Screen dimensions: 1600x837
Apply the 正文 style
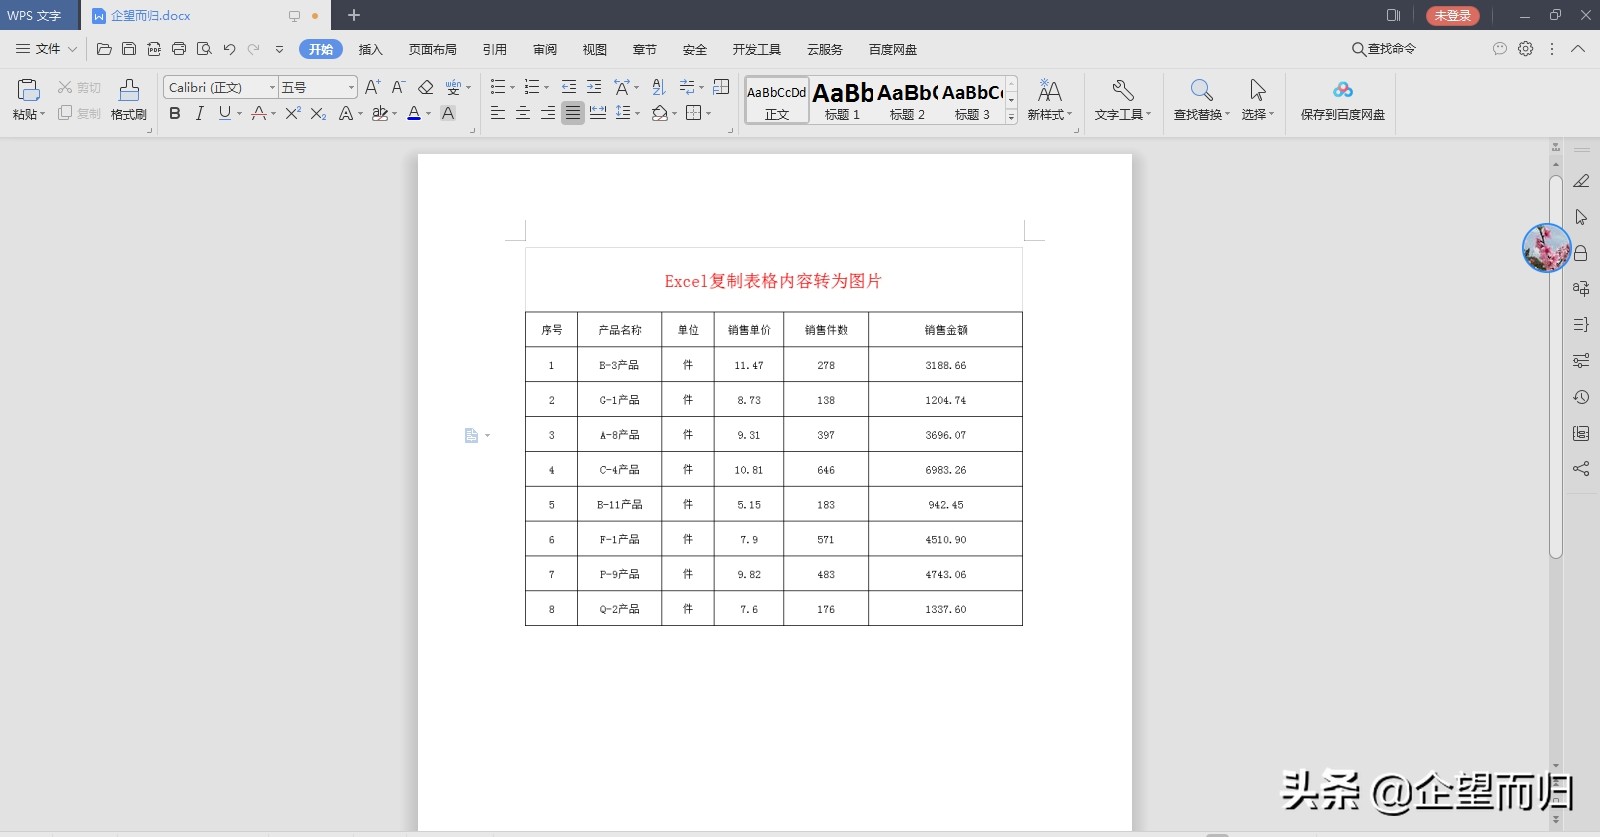[x=777, y=100]
